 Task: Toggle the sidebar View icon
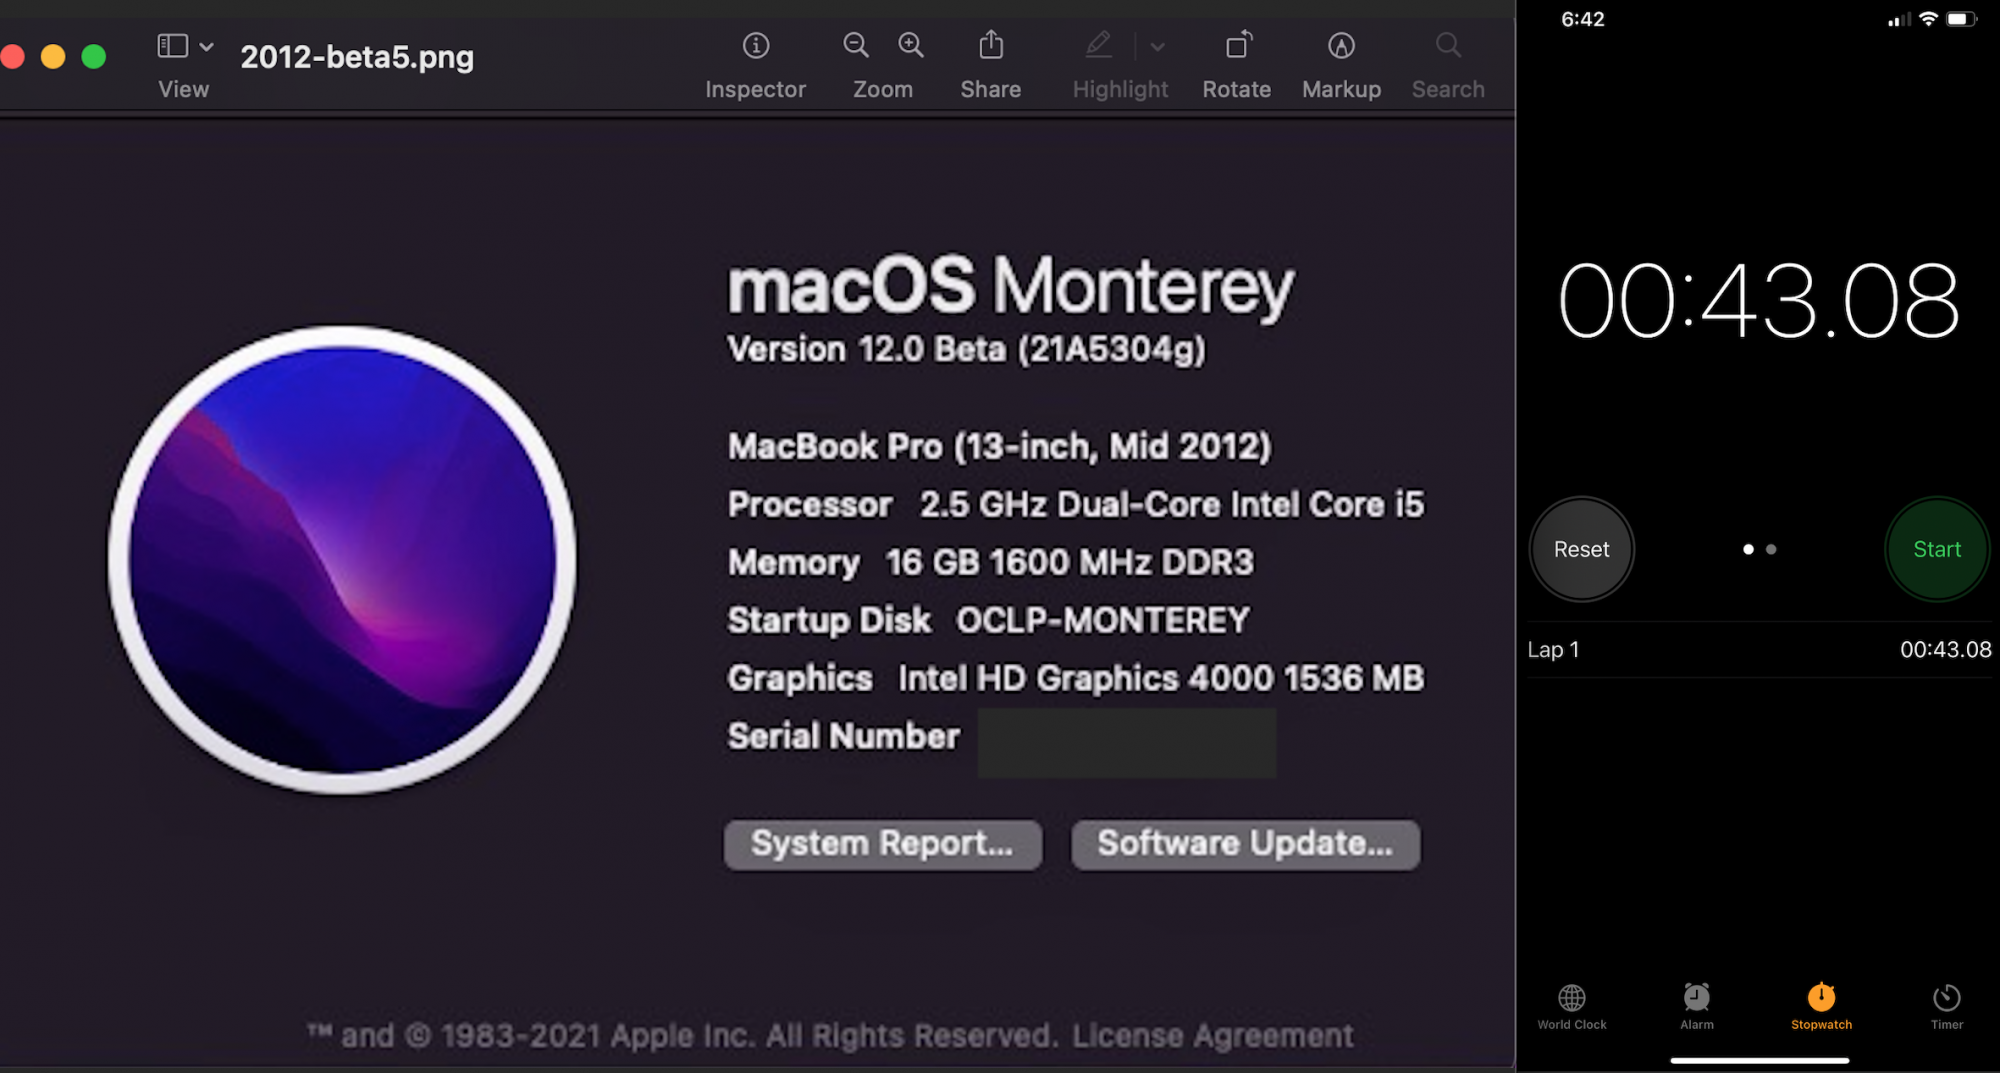coord(173,45)
